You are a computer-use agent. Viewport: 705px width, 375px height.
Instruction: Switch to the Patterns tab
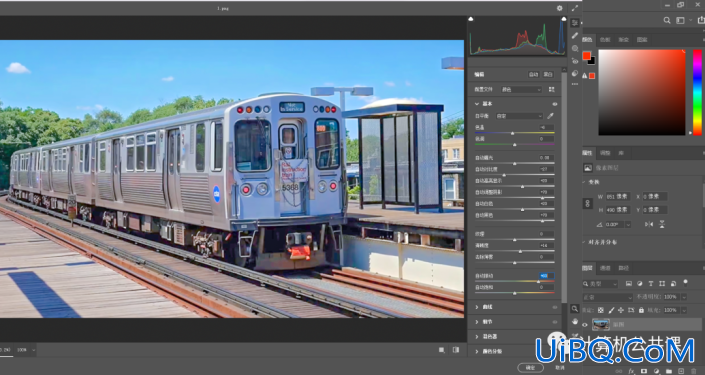(x=642, y=40)
